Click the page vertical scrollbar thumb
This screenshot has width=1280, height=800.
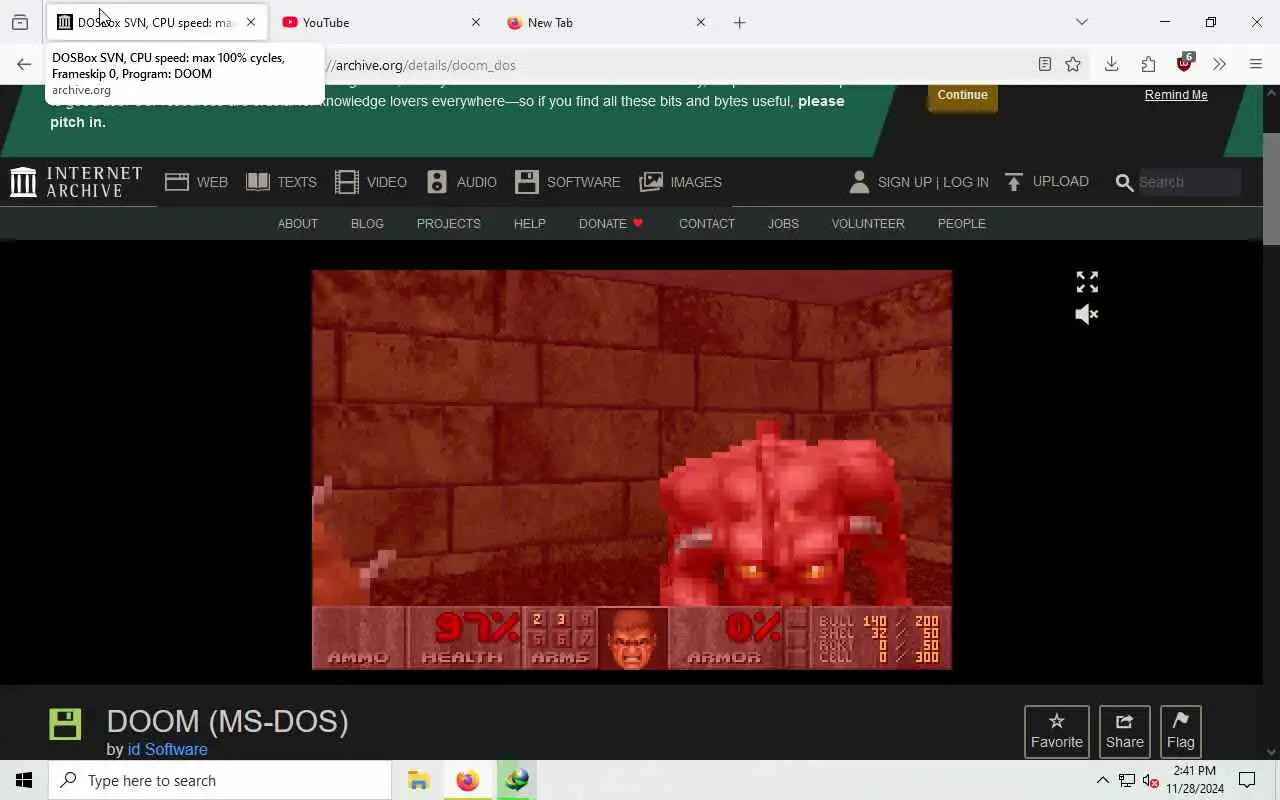[x=1271, y=188]
